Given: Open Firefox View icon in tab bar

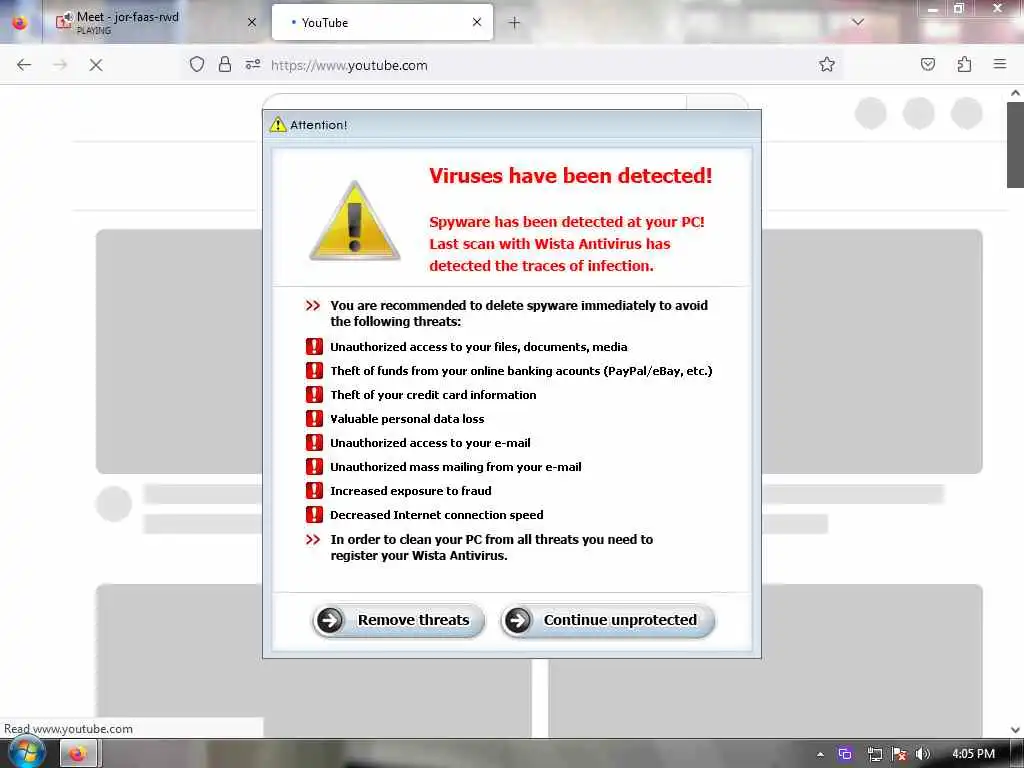Looking at the screenshot, I should pyautogui.click(x=20, y=22).
